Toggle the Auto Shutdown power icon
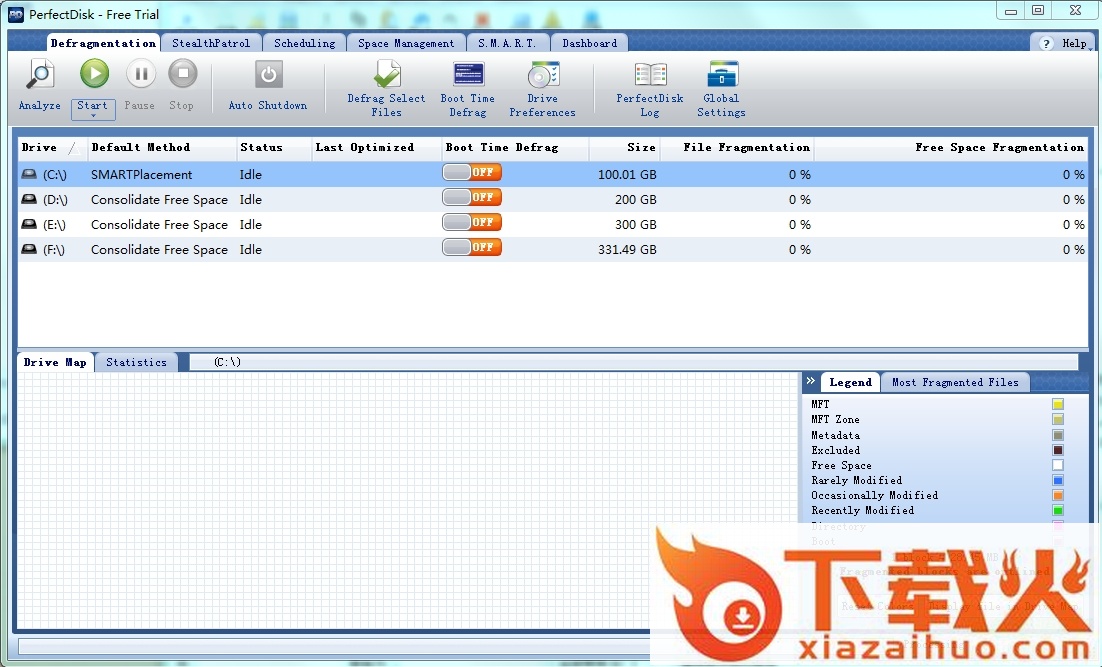 [268, 74]
